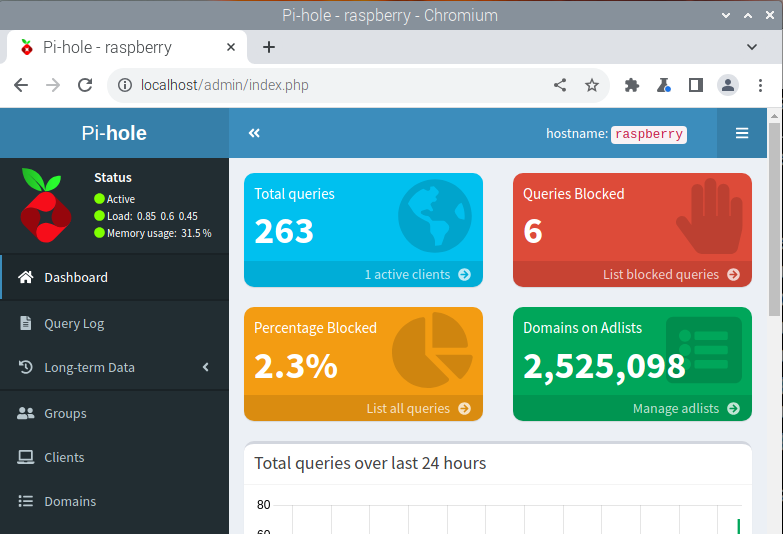This screenshot has height=534, width=783.
Task: Go to Dashboard in sidebar
Action: [114, 277]
